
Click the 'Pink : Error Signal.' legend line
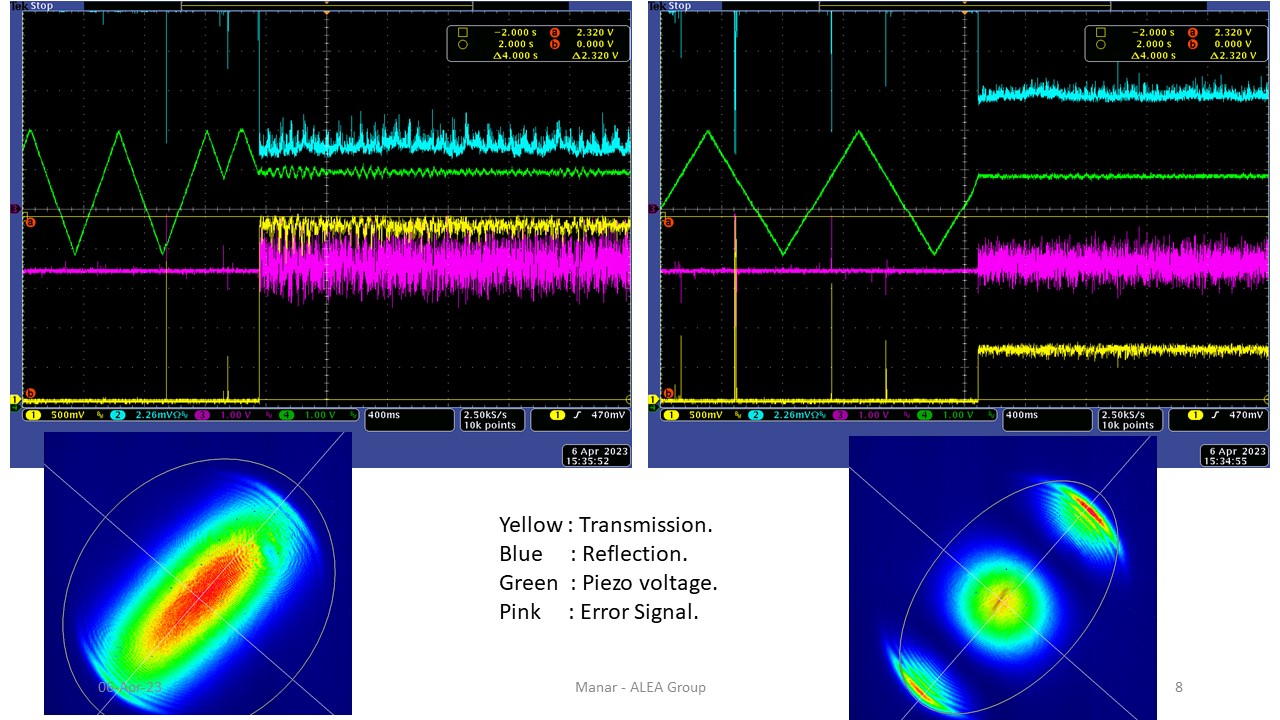[x=598, y=612]
